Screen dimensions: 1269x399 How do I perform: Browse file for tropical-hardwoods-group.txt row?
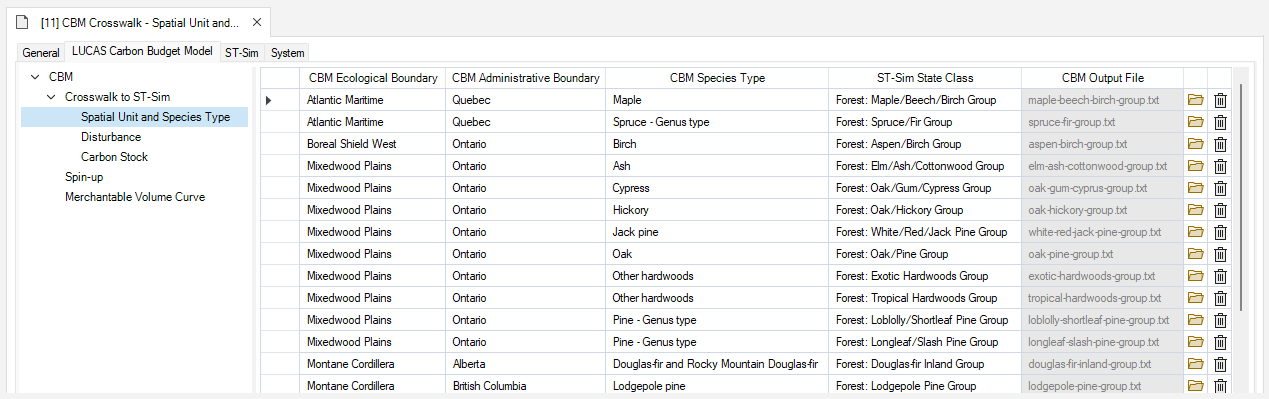[1195, 298]
